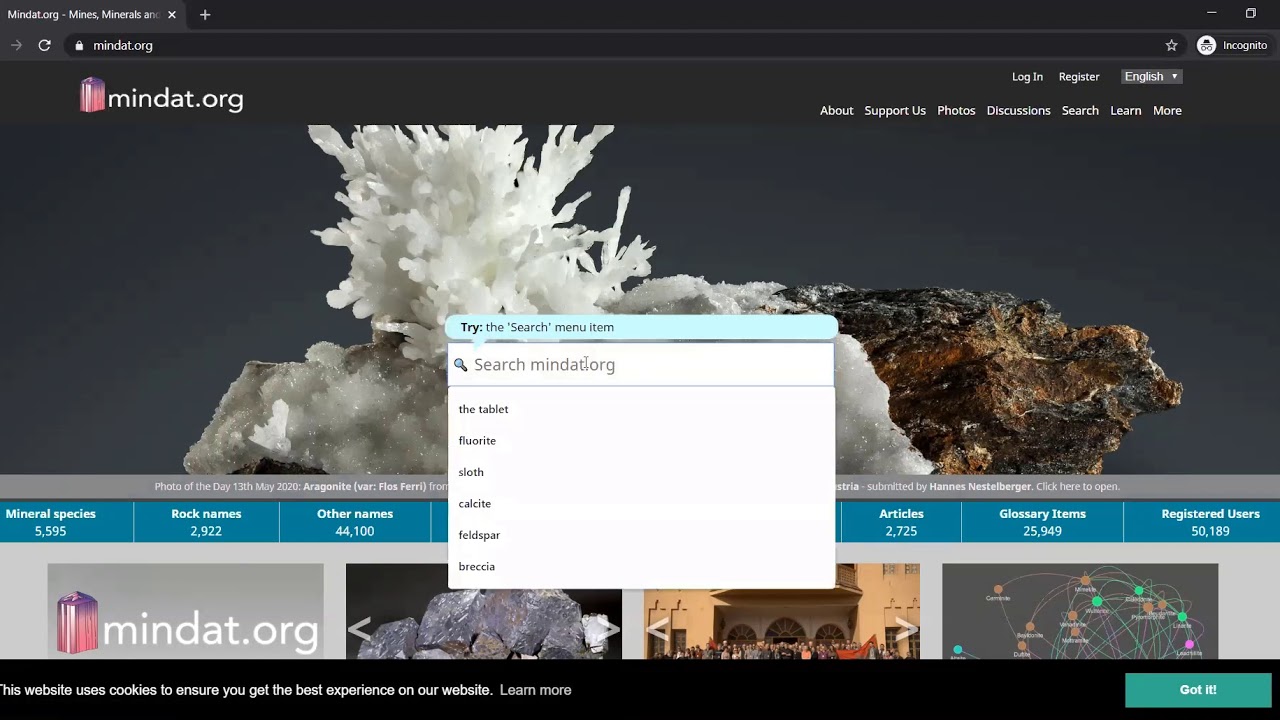This screenshot has width=1280, height=720.
Task: Open the More menu
Action: [1167, 110]
